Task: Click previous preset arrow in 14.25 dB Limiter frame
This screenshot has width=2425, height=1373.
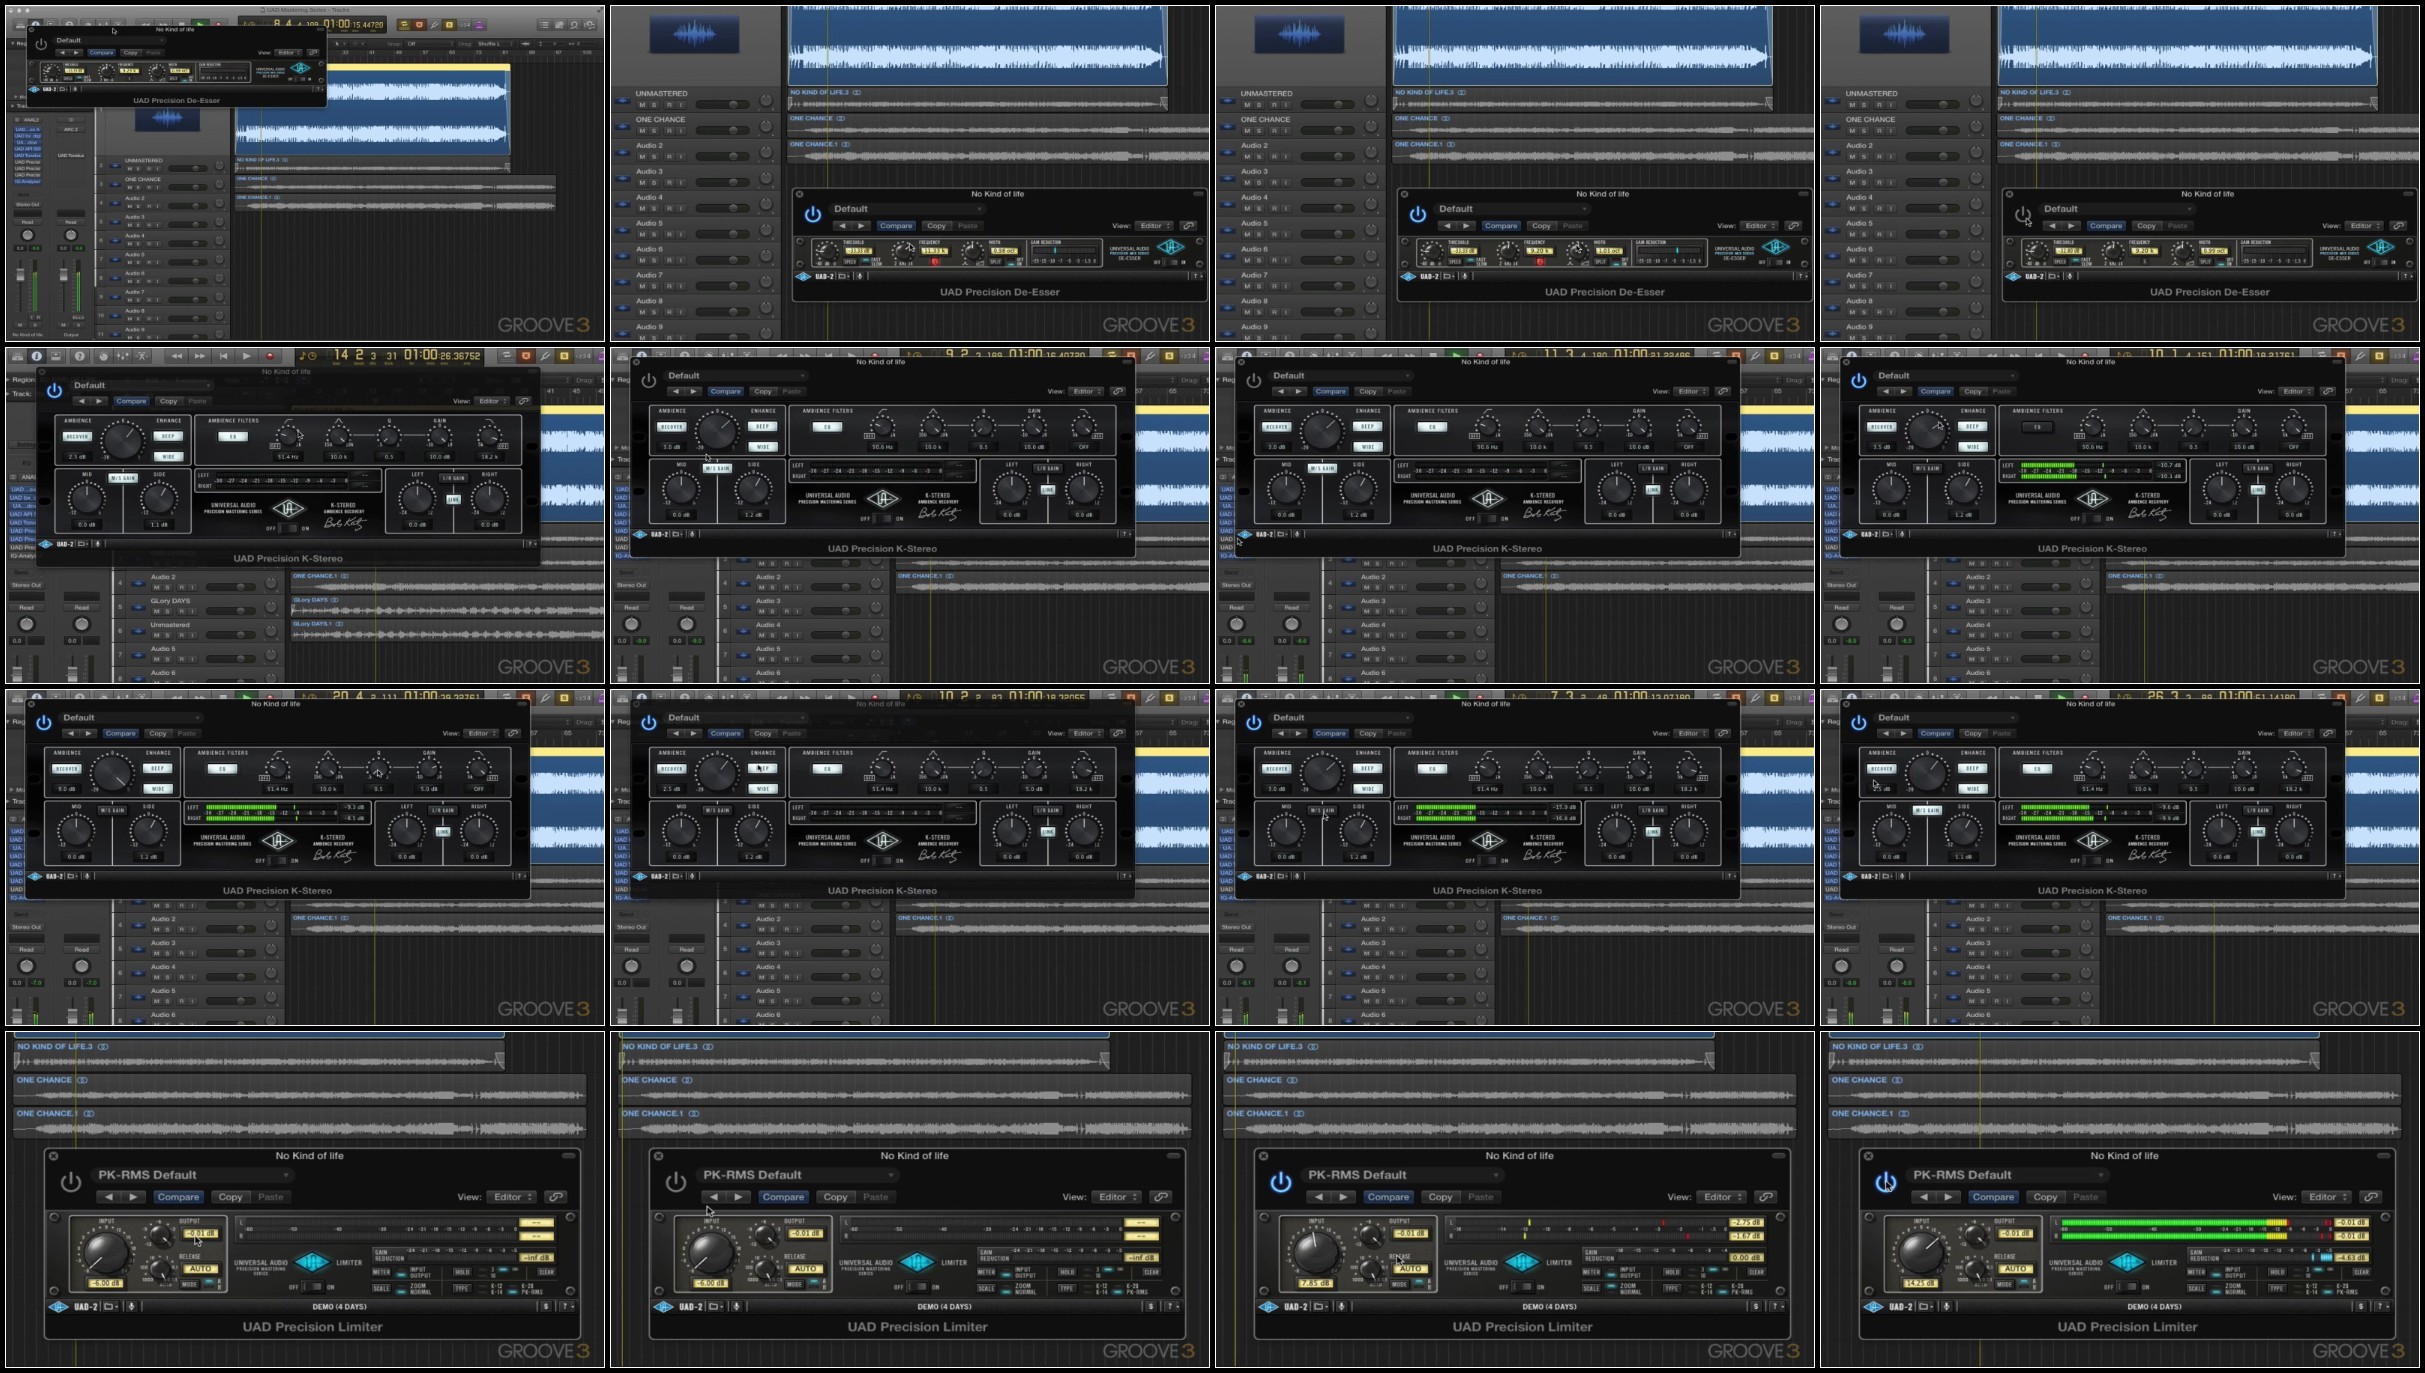Action: point(1923,1197)
